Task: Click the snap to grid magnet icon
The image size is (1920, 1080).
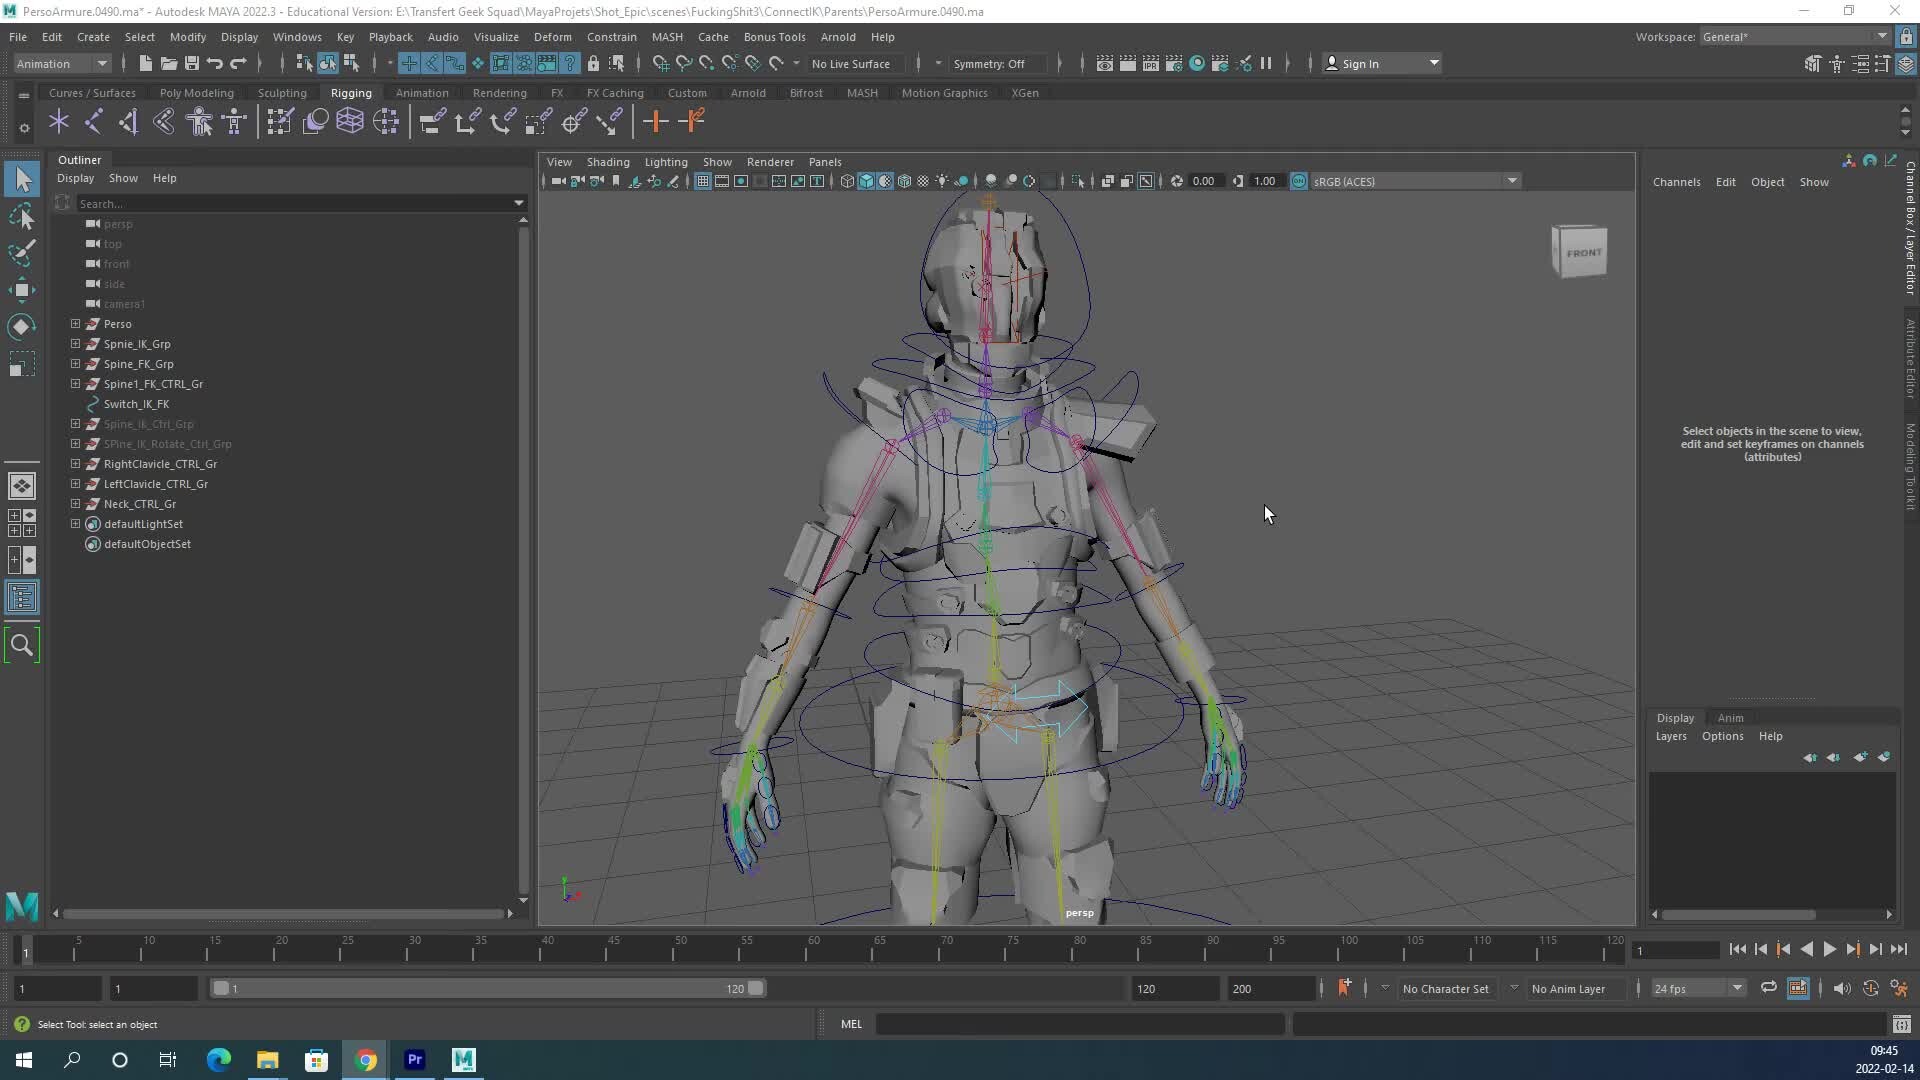Action: pos(660,63)
